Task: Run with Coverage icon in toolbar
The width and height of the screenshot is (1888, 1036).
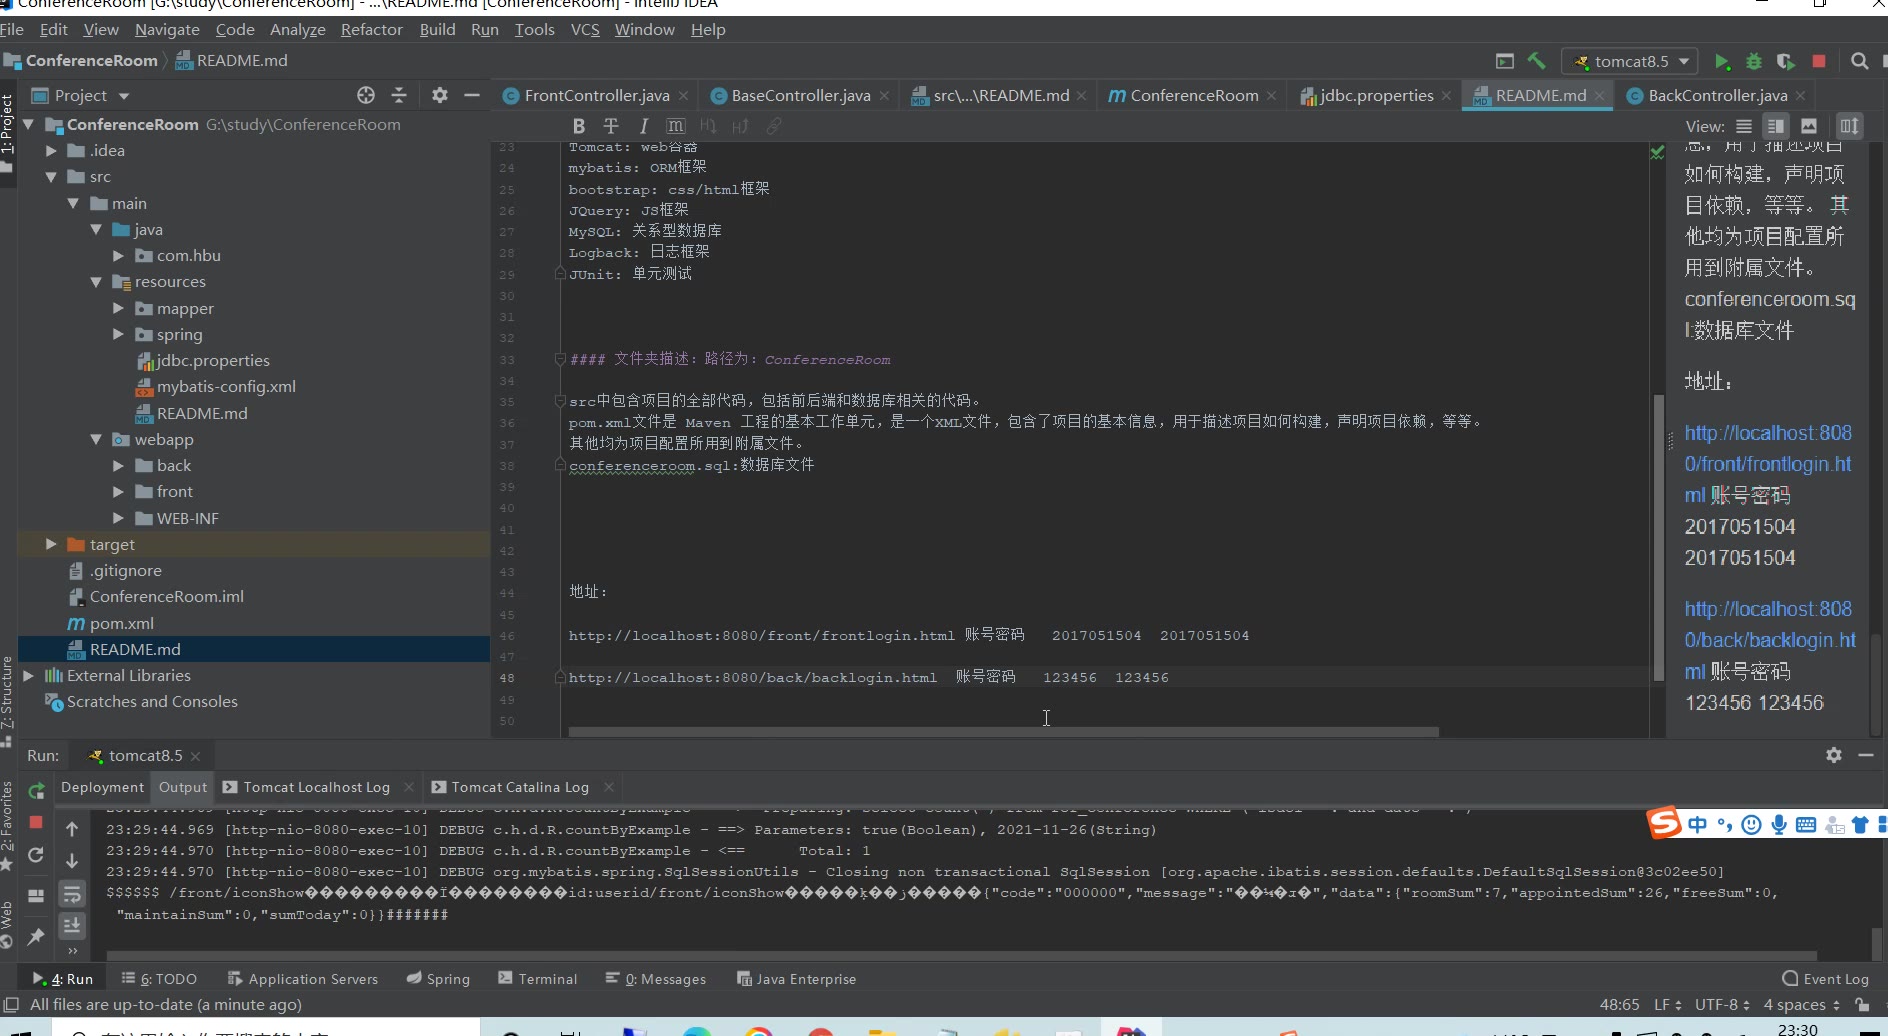Action: click(1786, 61)
